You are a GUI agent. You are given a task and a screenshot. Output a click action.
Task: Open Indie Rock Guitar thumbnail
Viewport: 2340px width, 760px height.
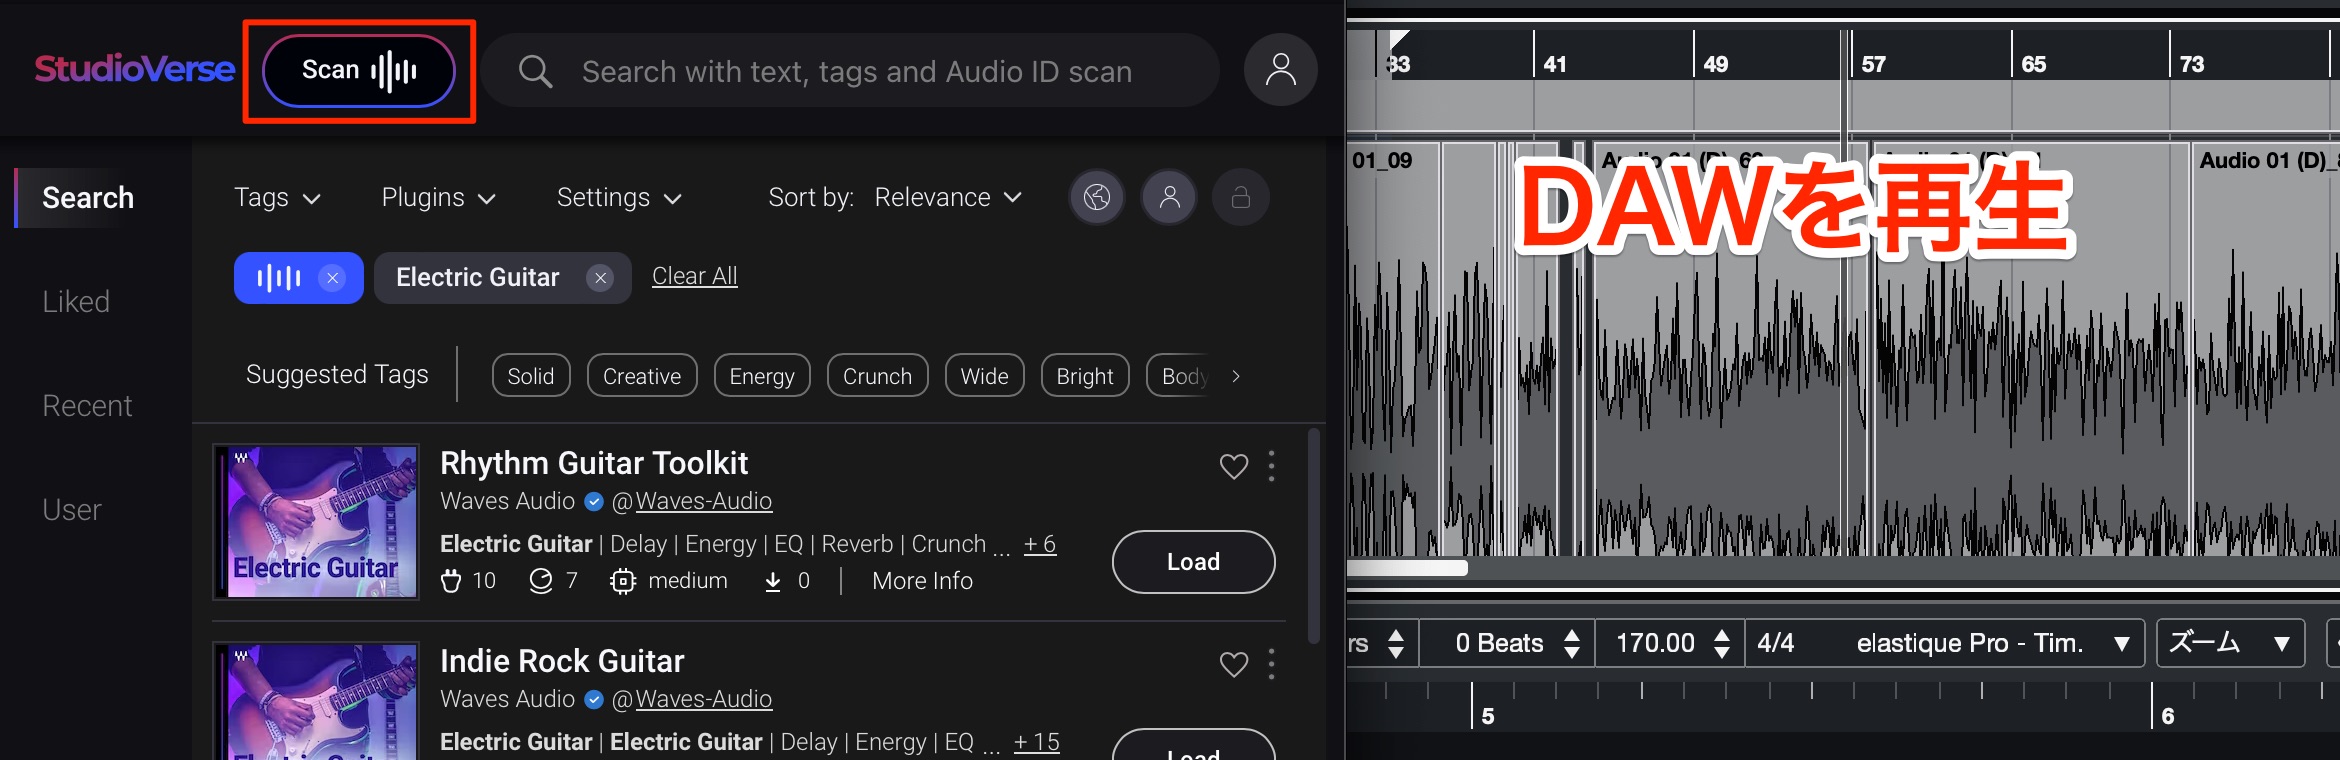pos(316,701)
